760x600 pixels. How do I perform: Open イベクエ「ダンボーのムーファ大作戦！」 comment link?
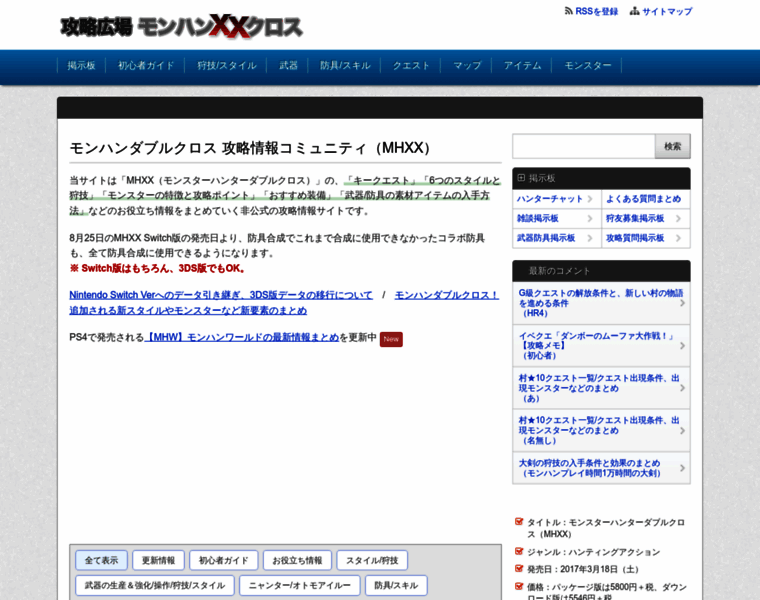(601, 346)
